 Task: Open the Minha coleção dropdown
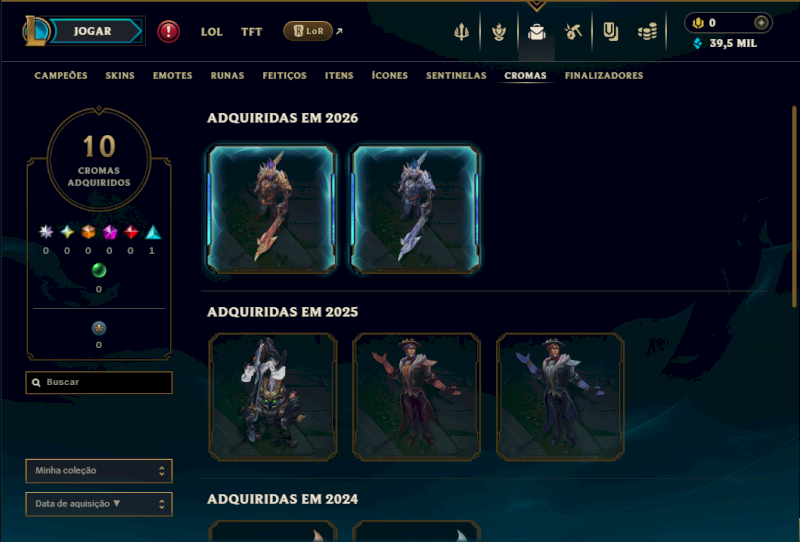coord(99,471)
